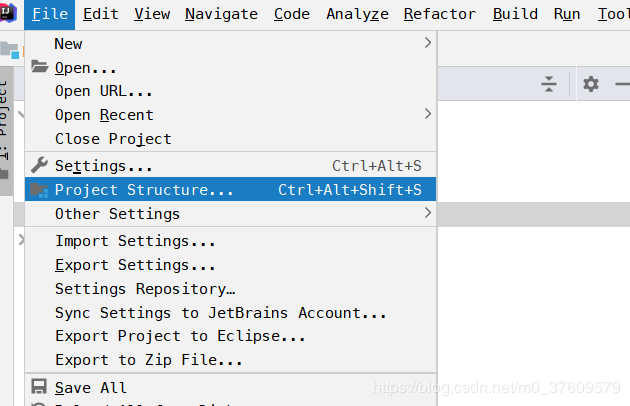630x406 pixels.
Task: Click the gear icon in the panel header
Action: (591, 84)
